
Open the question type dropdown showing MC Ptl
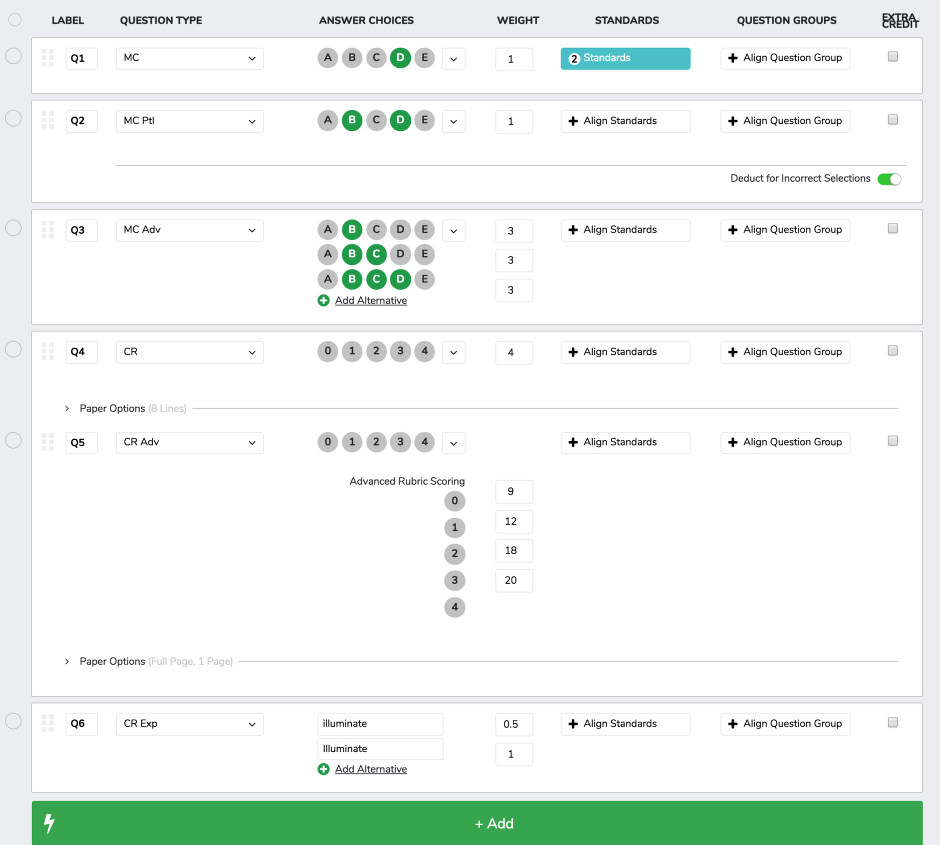click(x=189, y=121)
